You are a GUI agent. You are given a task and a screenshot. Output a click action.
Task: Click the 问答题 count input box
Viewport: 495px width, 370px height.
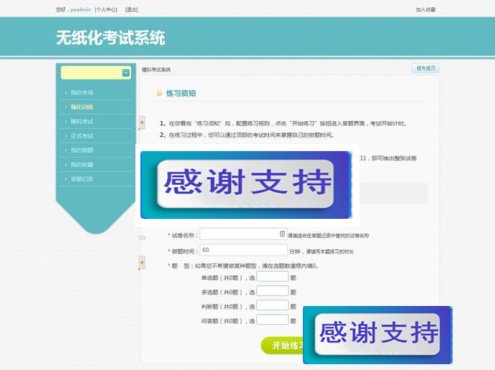(x=272, y=320)
